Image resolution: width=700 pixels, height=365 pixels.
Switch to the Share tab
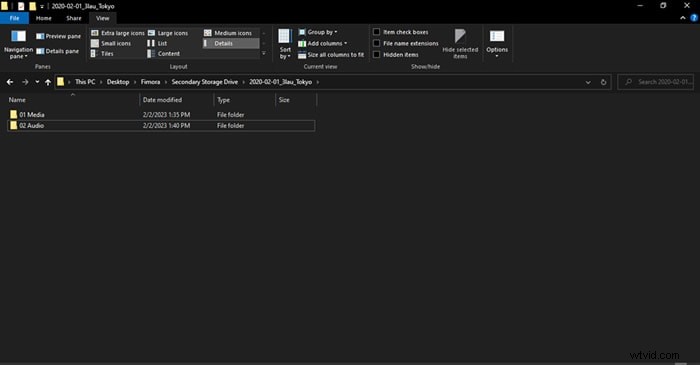point(74,18)
